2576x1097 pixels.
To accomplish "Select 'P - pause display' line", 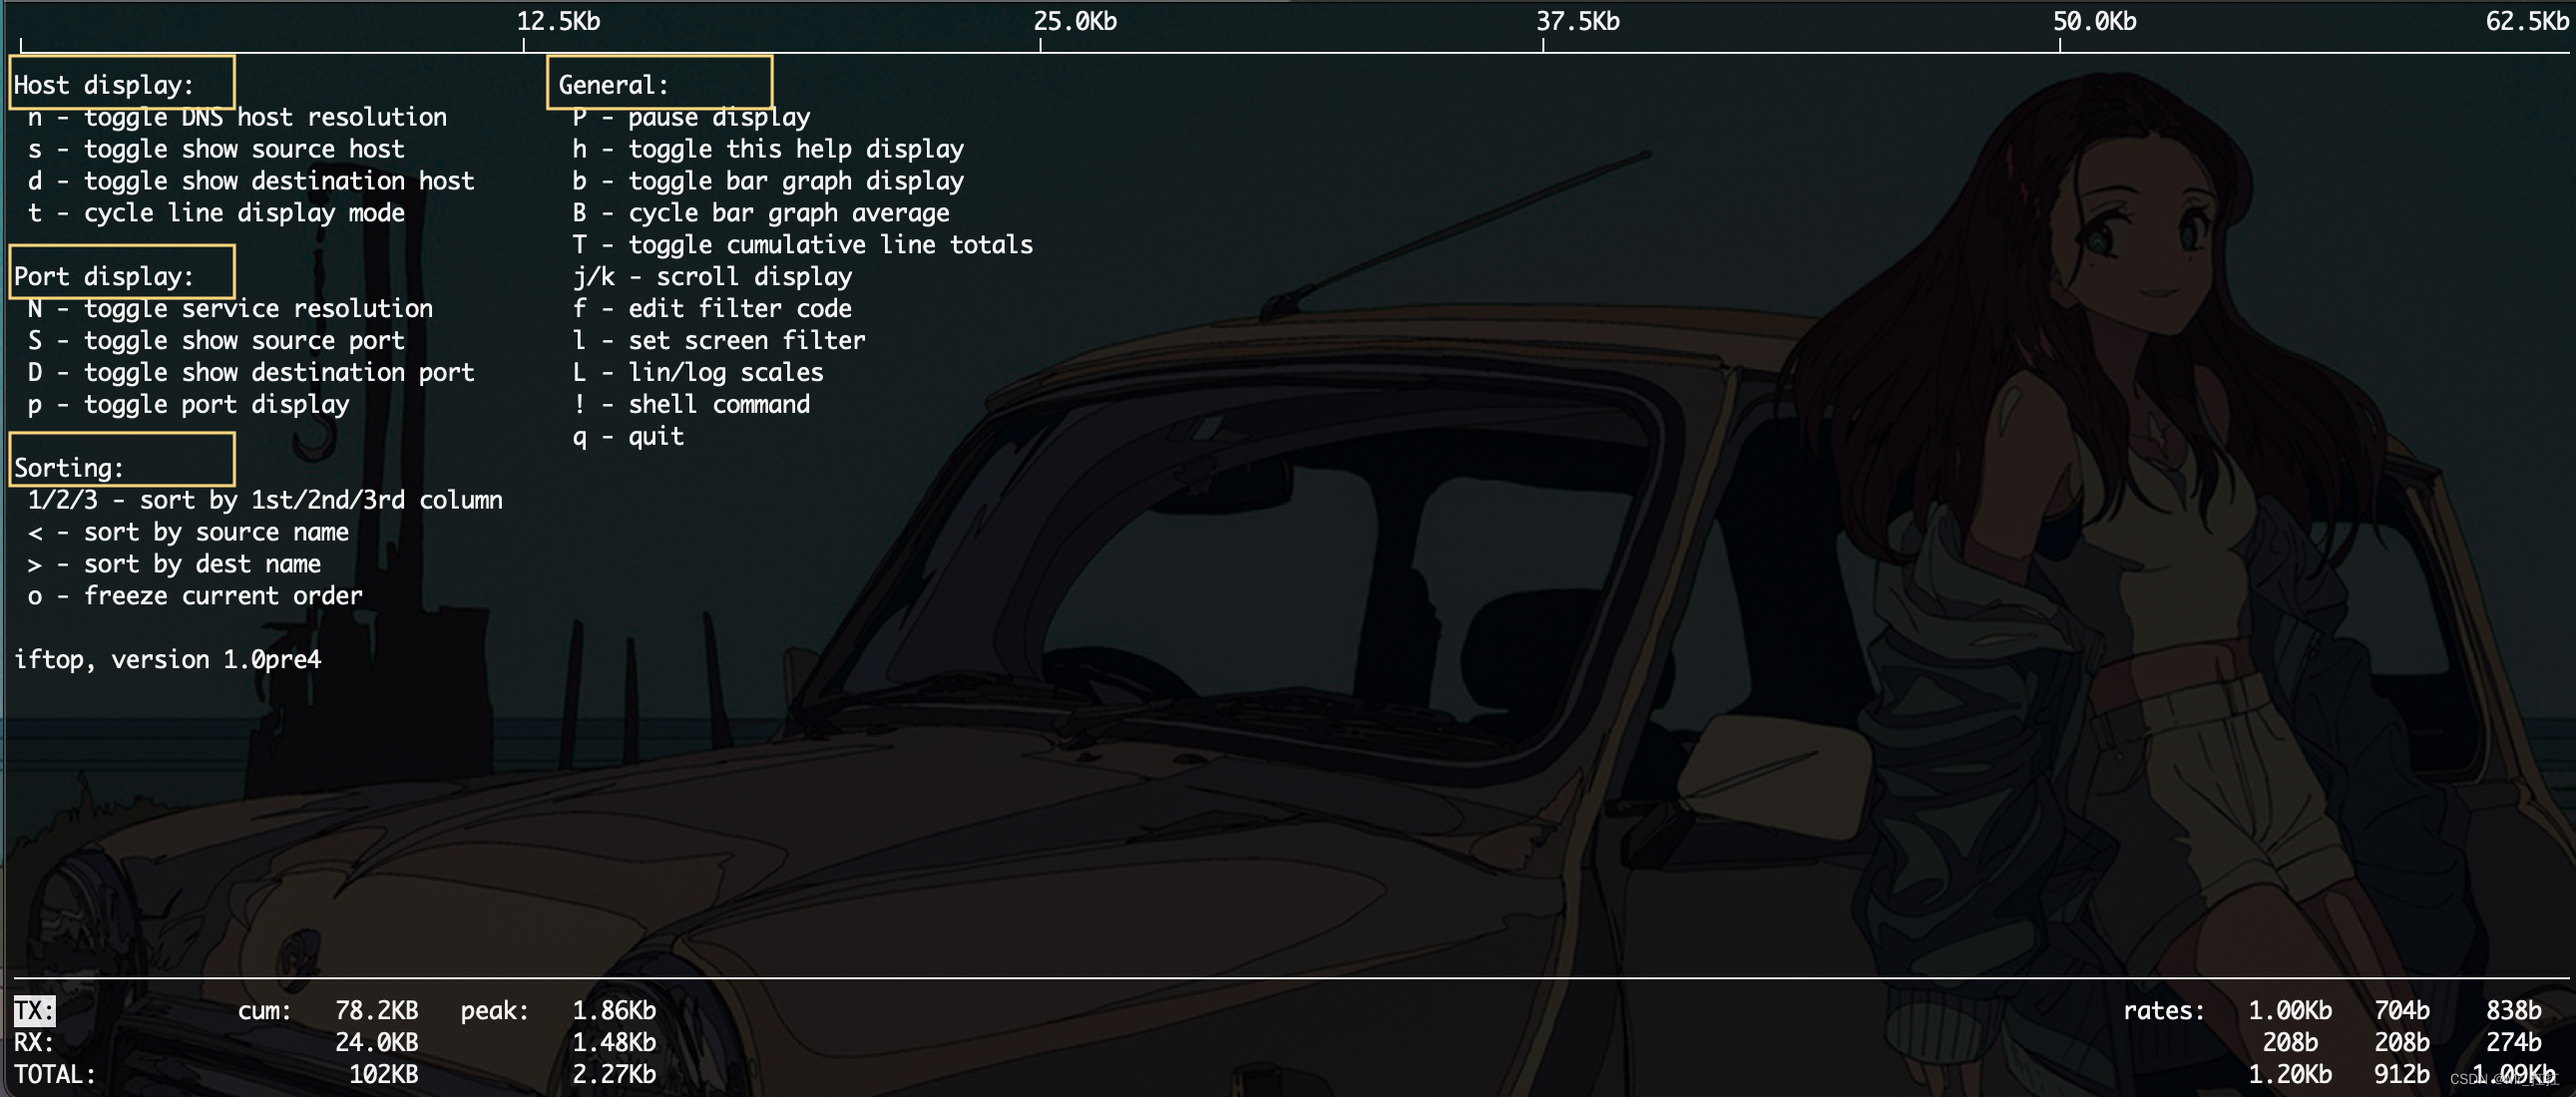I will (691, 117).
